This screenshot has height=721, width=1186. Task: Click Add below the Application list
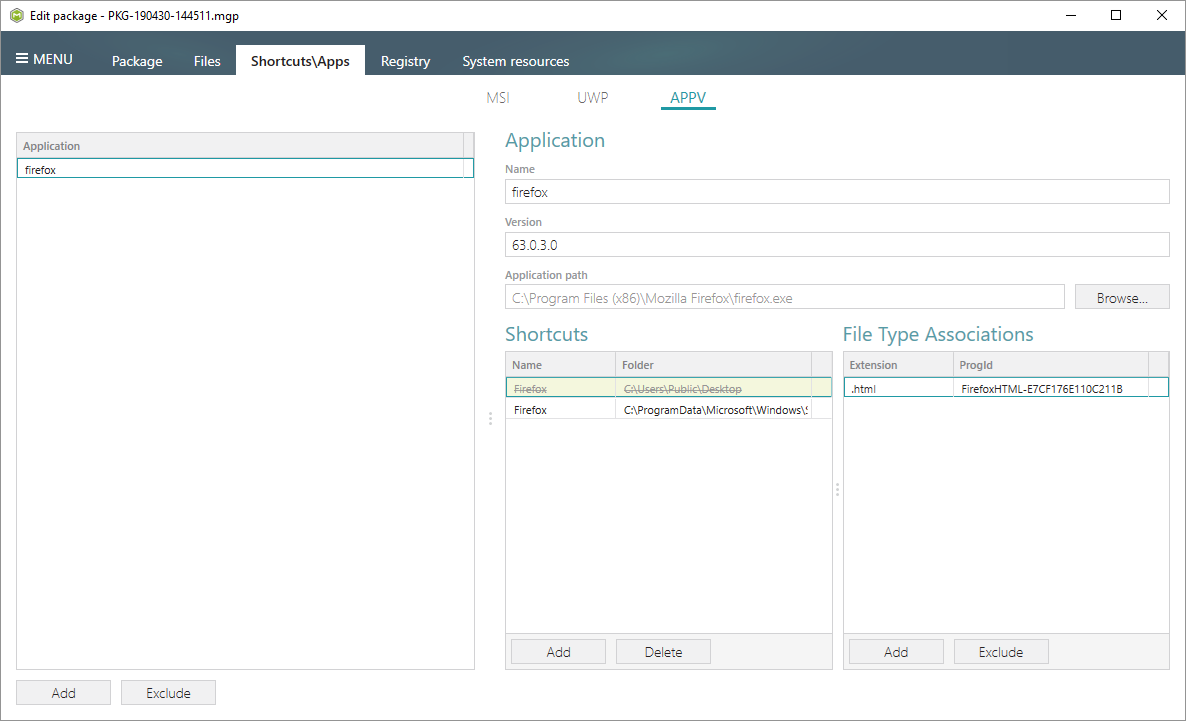click(64, 692)
